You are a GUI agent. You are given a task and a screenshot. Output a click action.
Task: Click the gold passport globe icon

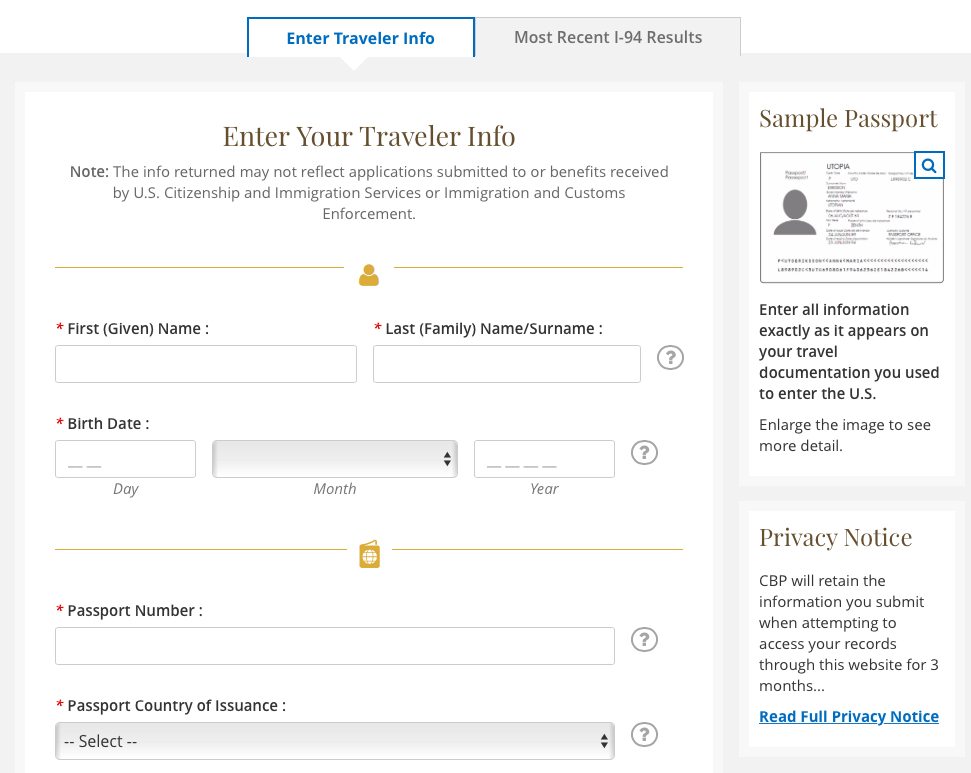[369, 555]
